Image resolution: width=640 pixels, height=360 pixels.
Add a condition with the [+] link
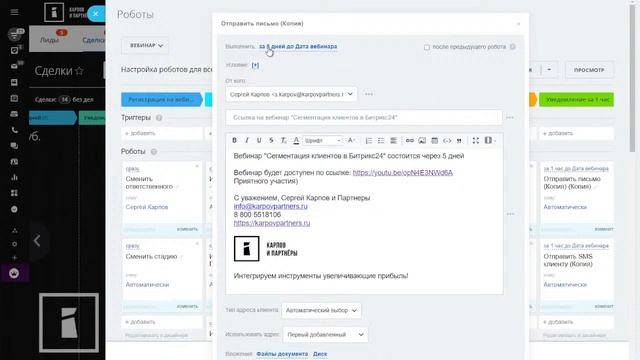click(x=255, y=65)
